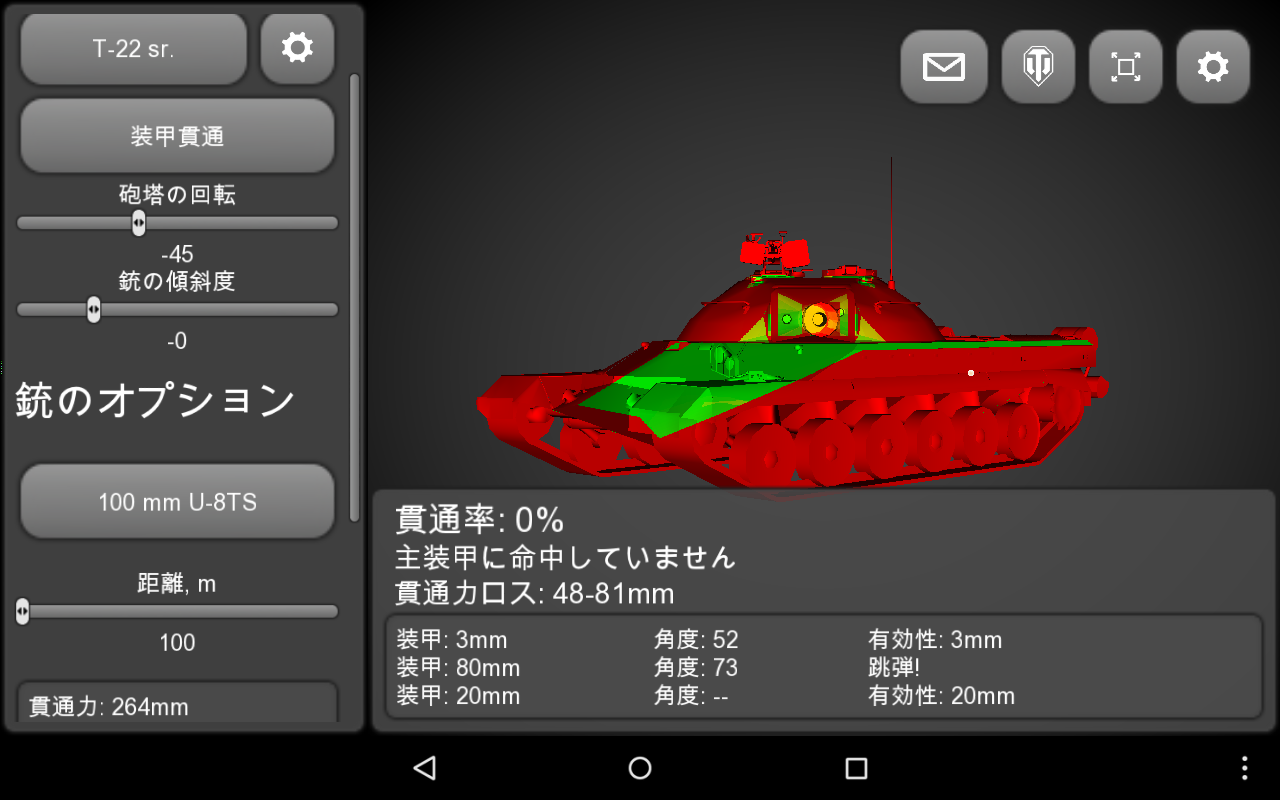Toggle the fullscreen frame icon
This screenshot has height=800, width=1280.
1126,67
